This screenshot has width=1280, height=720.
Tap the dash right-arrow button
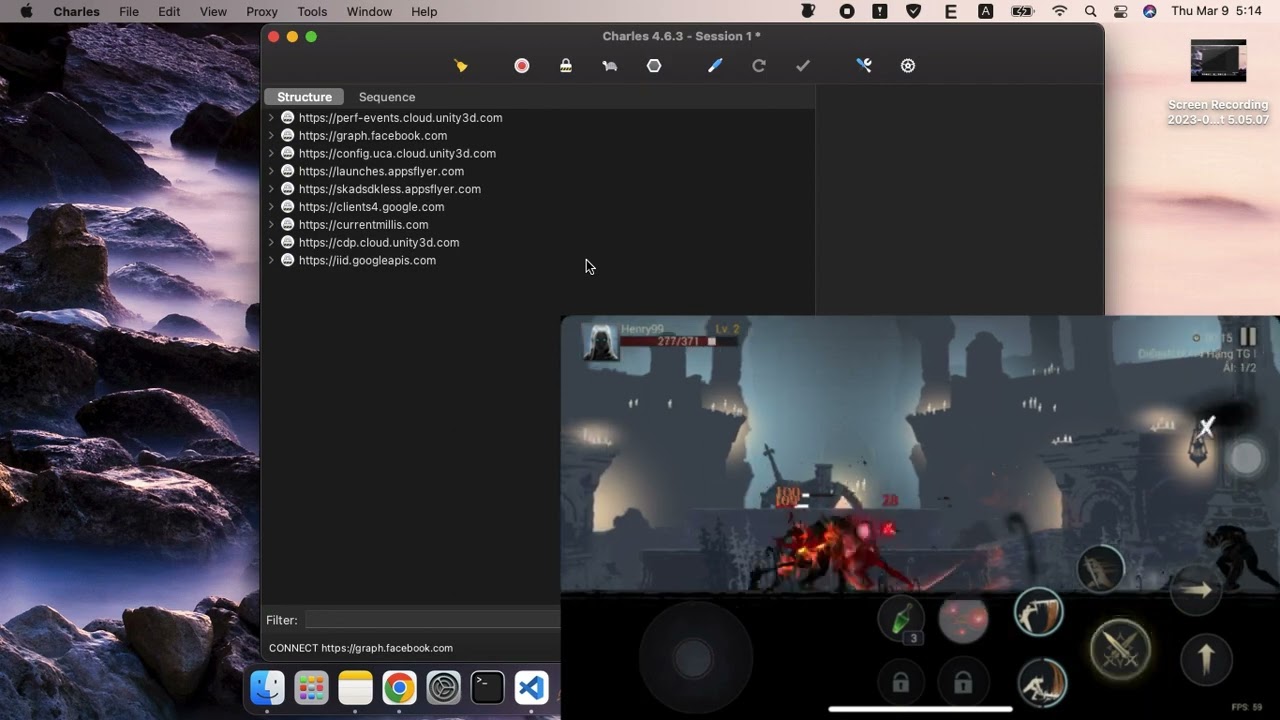(x=1196, y=590)
